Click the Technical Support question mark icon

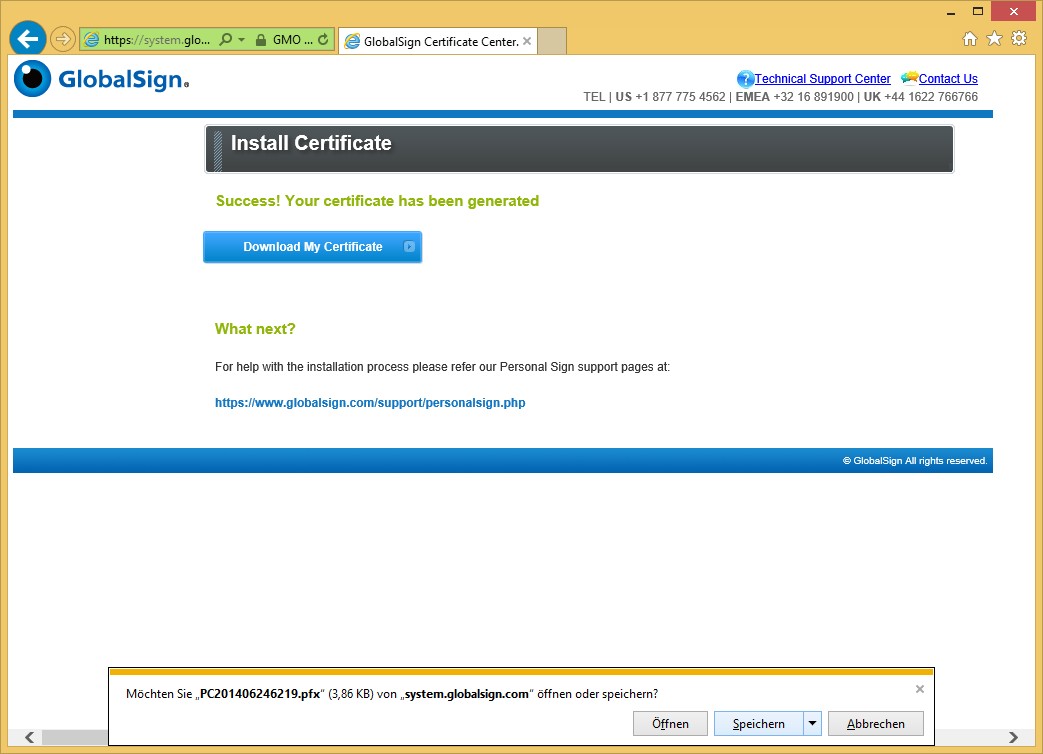tap(745, 79)
